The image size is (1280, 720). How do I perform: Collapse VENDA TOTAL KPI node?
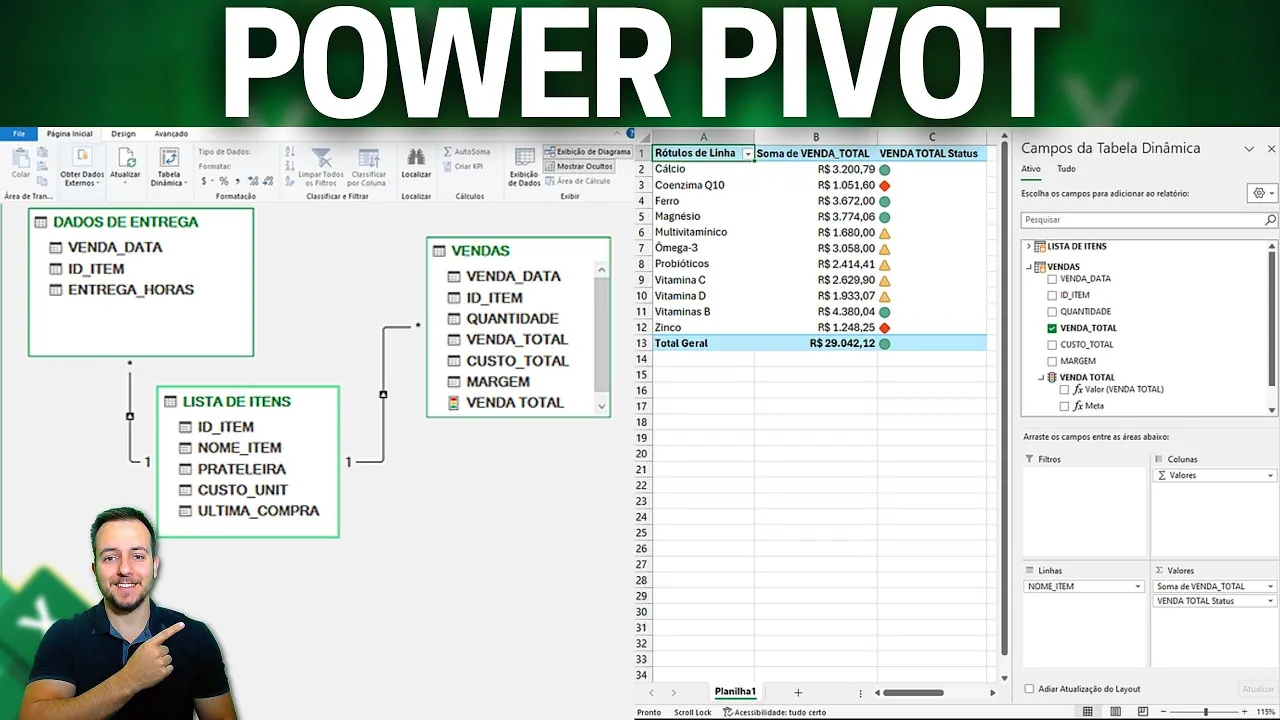point(1040,377)
